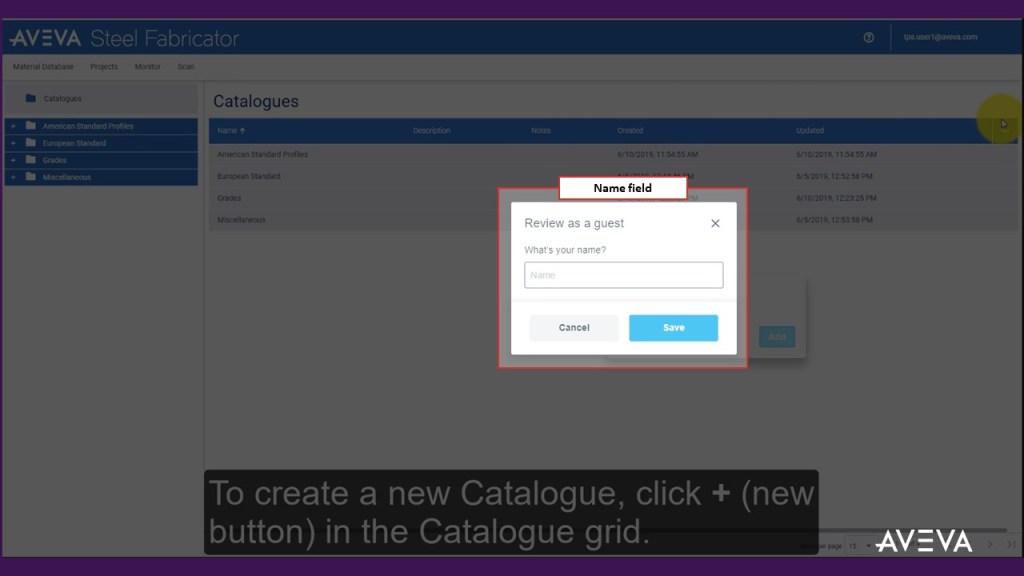Open the Material Database menu
The width and height of the screenshot is (1024, 576).
click(43, 67)
